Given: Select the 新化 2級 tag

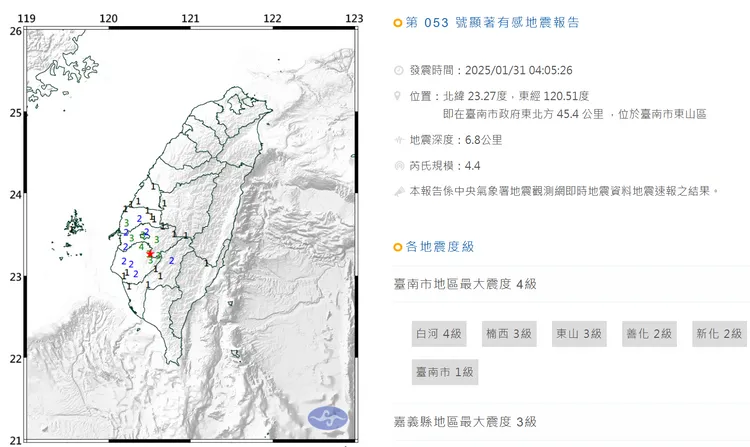Looking at the screenshot, I should point(719,334).
